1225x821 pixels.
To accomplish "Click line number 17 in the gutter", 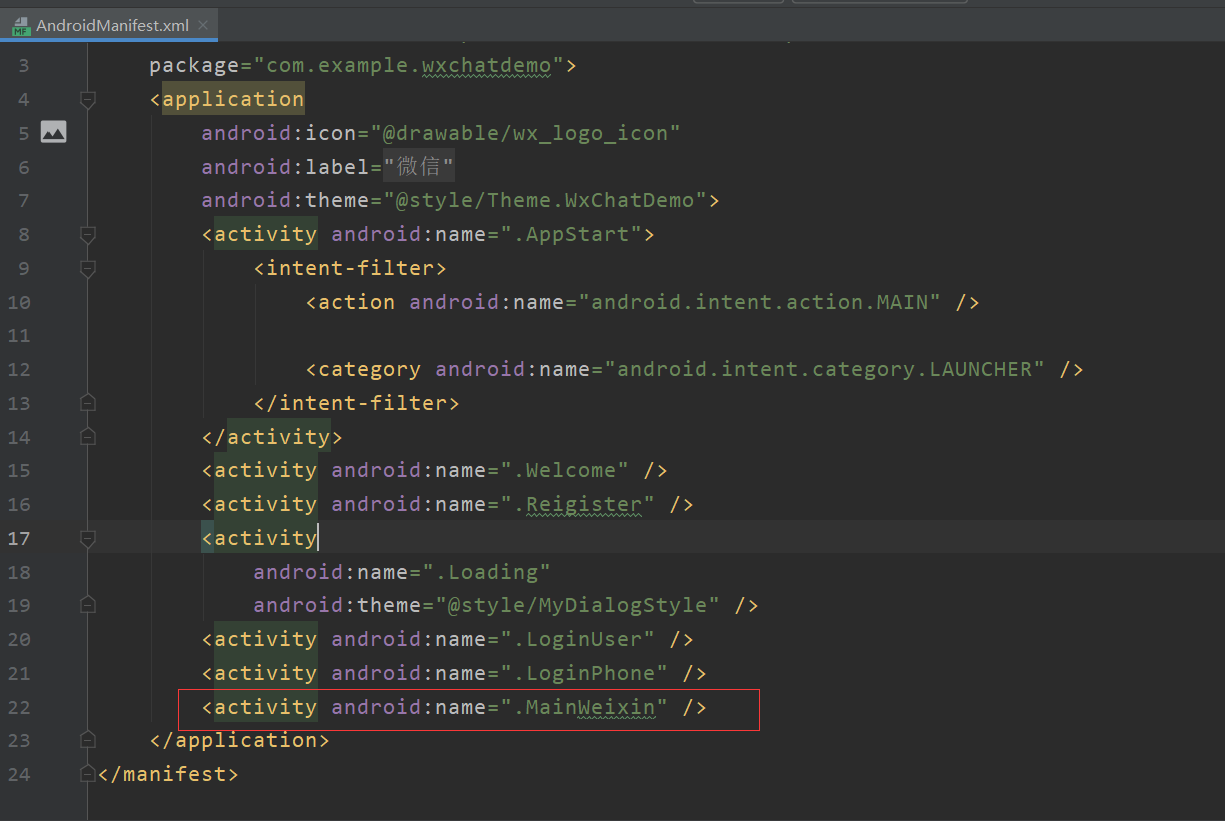I will (x=19, y=538).
